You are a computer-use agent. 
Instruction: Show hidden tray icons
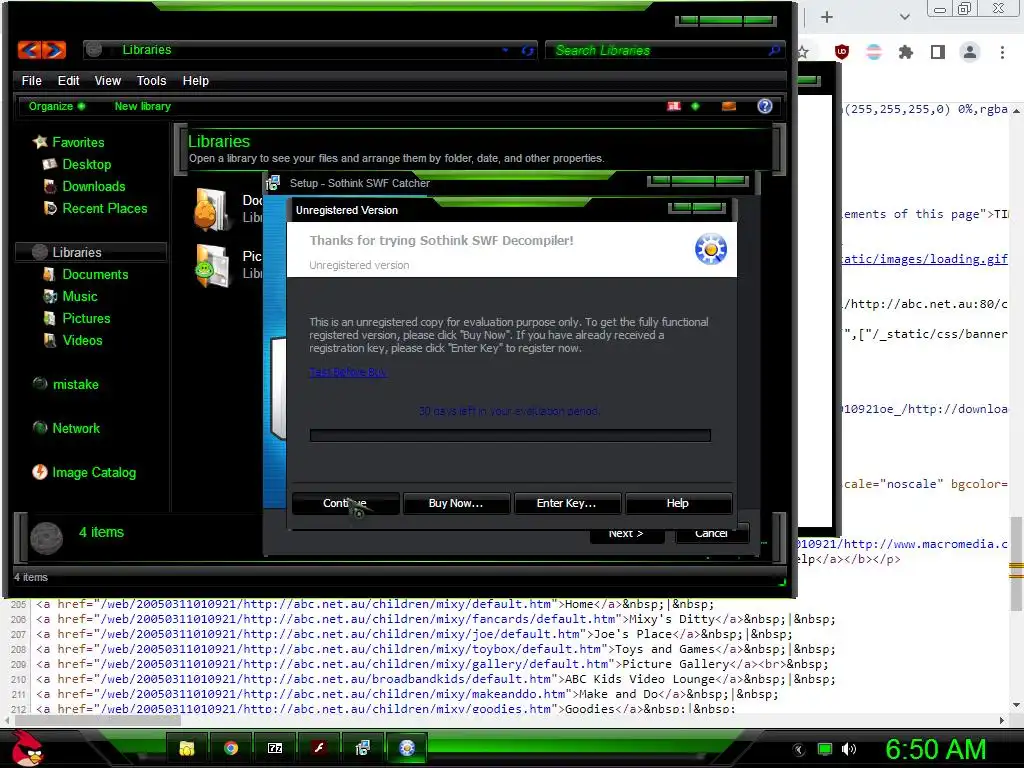[799, 749]
